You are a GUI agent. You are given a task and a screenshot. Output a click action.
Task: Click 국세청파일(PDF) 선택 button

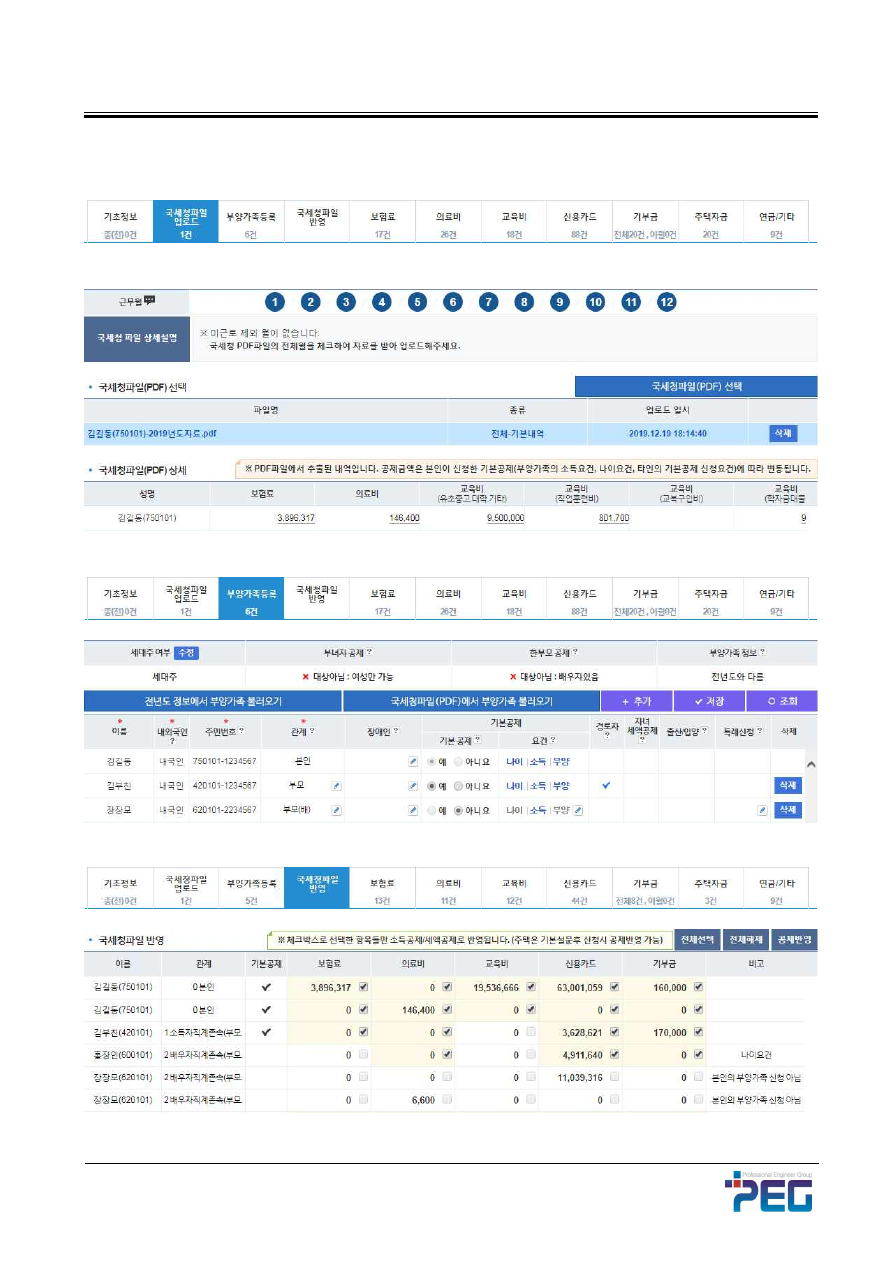pos(696,385)
